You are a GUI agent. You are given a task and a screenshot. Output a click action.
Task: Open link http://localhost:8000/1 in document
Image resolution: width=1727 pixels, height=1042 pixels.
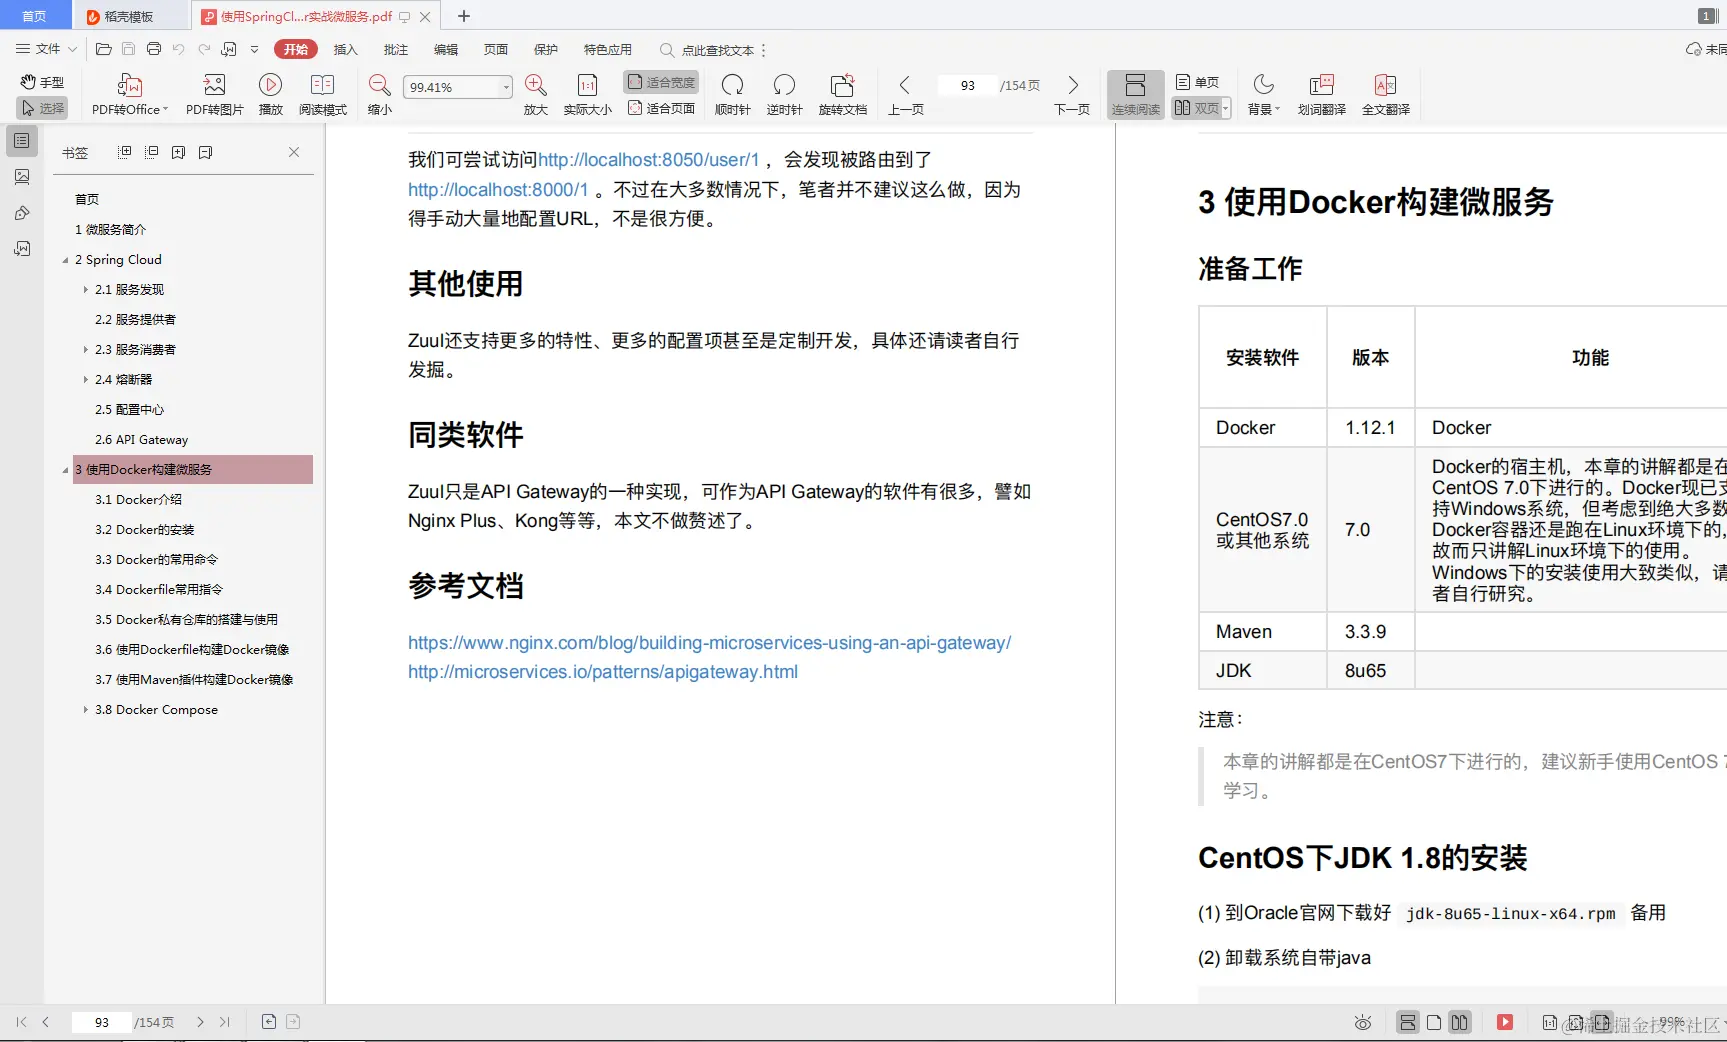click(x=497, y=189)
